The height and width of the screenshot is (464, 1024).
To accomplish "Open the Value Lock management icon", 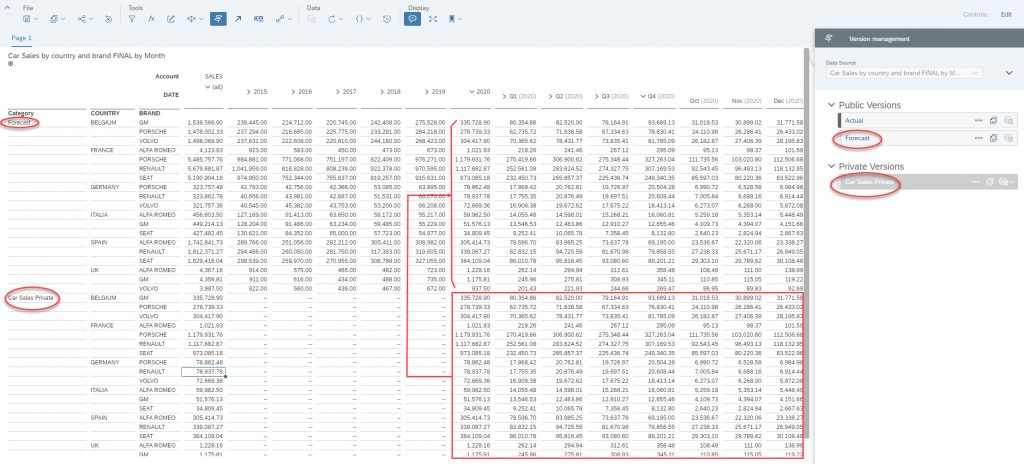I will tap(259, 19).
